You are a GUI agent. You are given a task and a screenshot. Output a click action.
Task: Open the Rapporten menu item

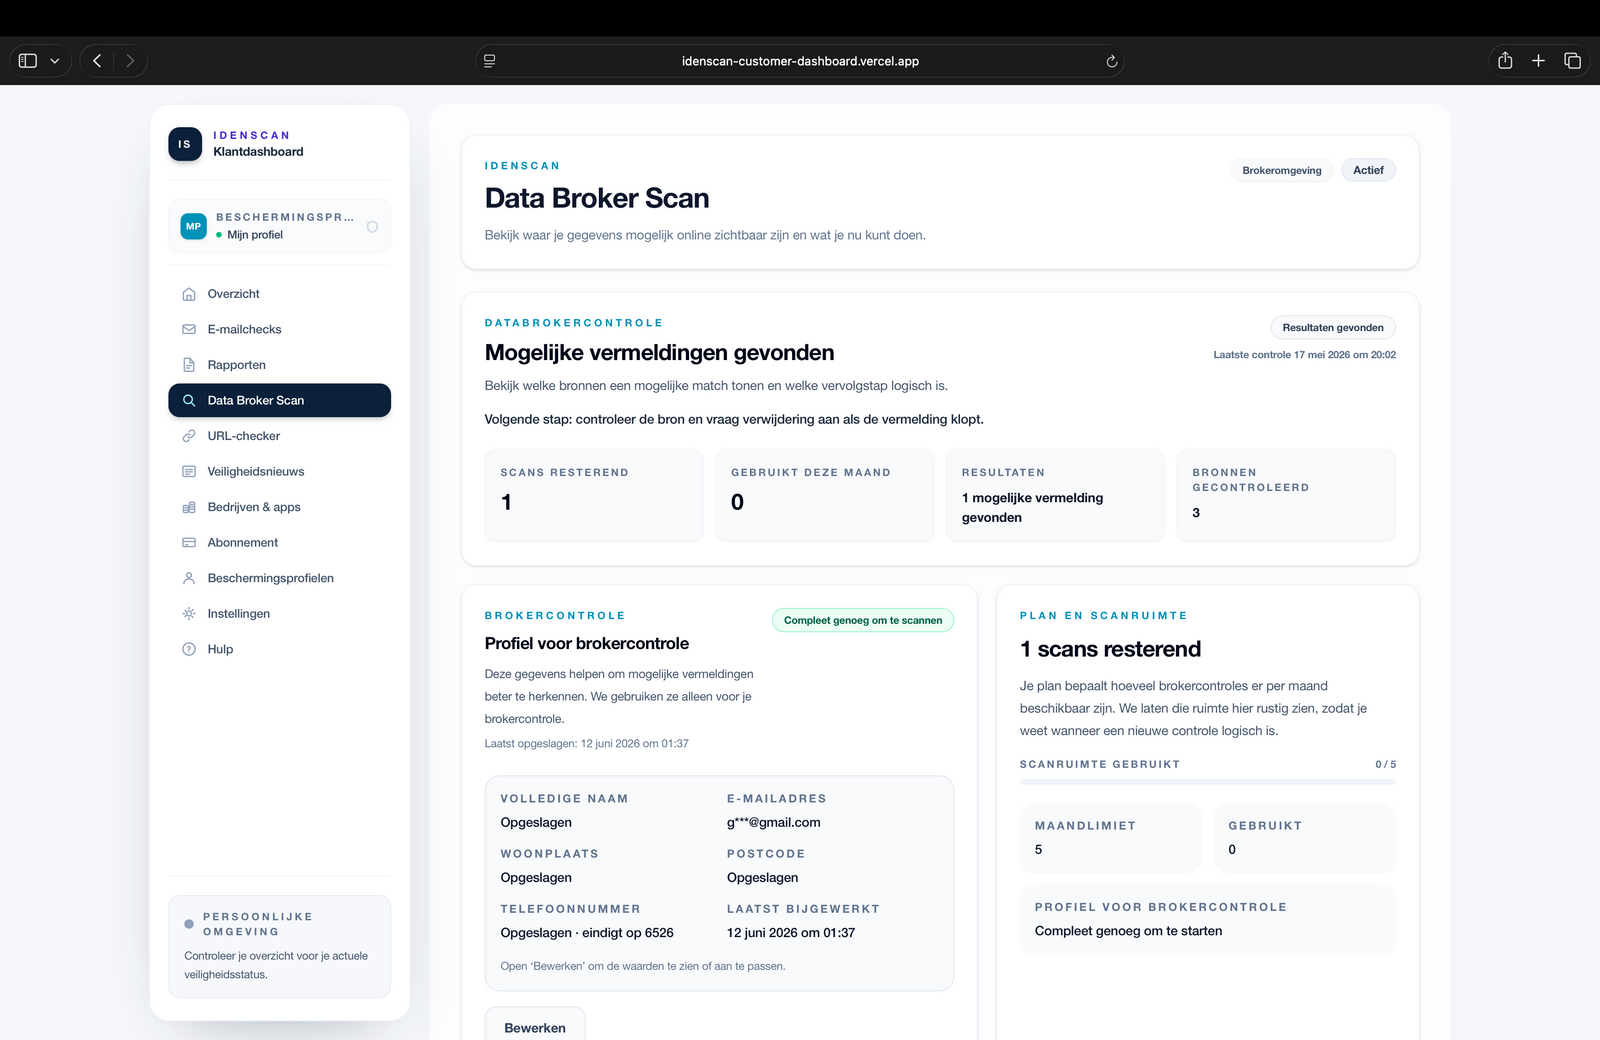280,365
